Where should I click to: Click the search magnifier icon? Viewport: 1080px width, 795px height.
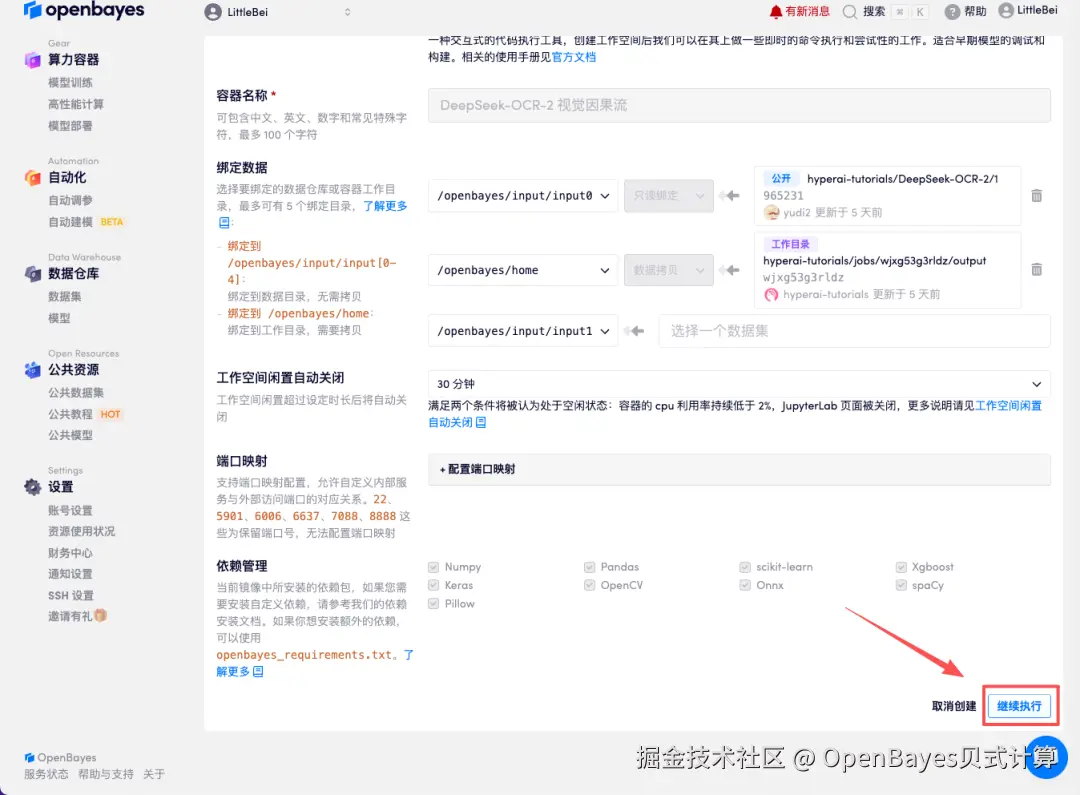(x=850, y=12)
